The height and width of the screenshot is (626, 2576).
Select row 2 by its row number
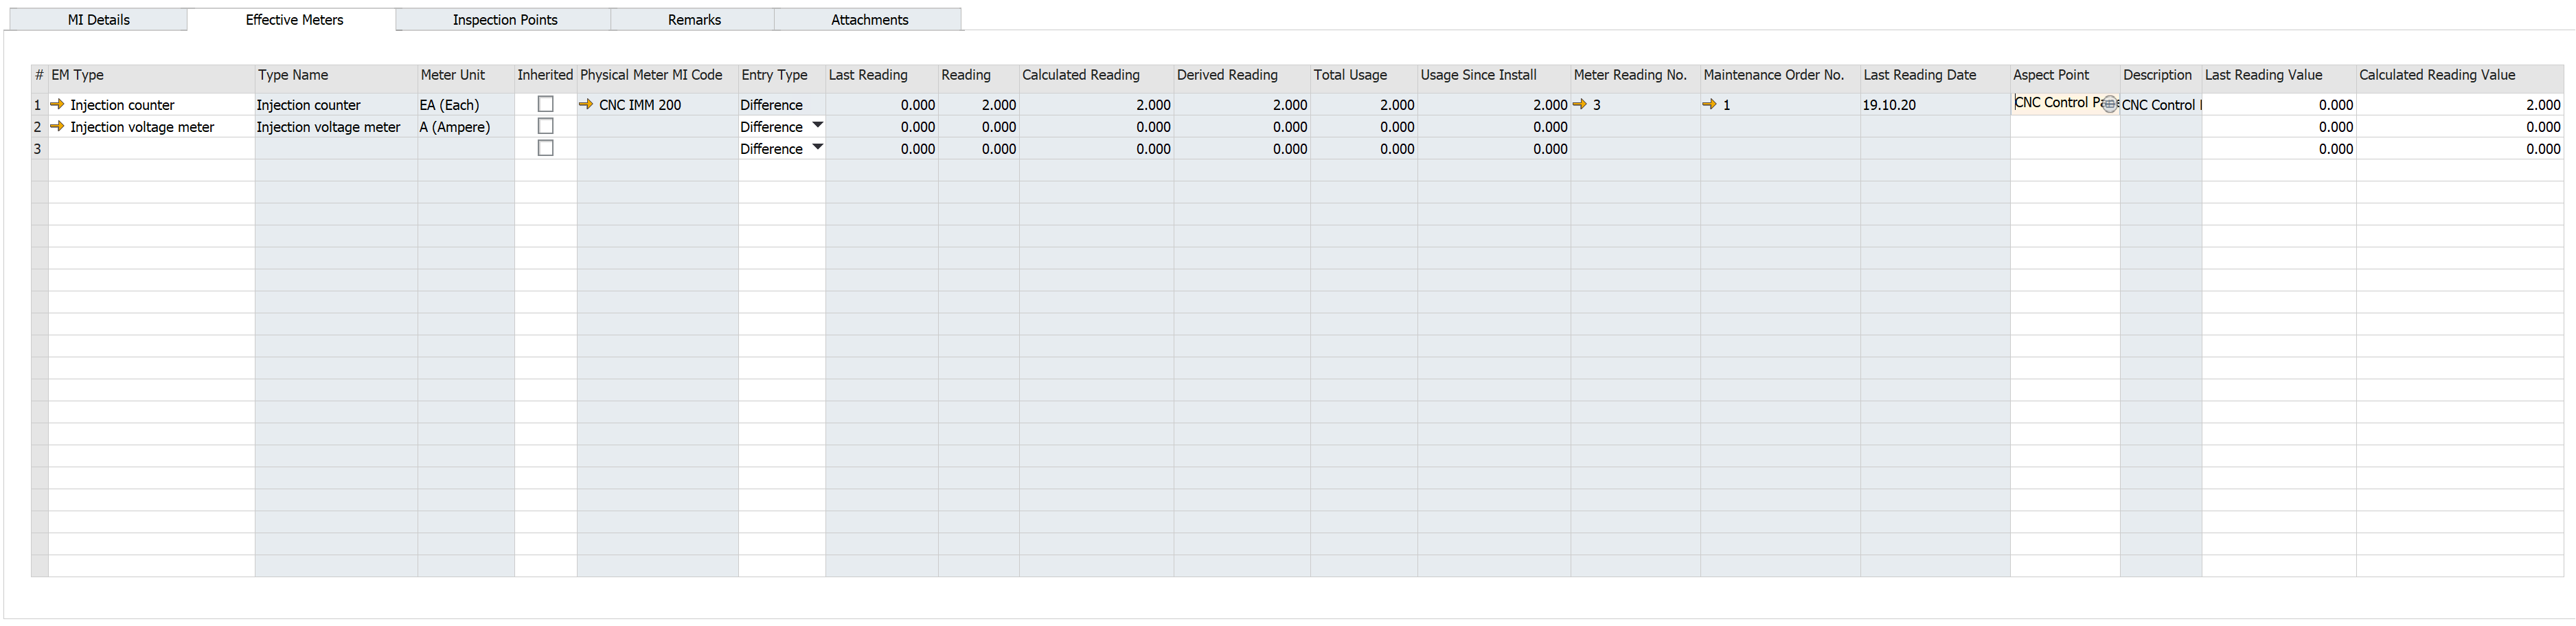pyautogui.click(x=38, y=126)
